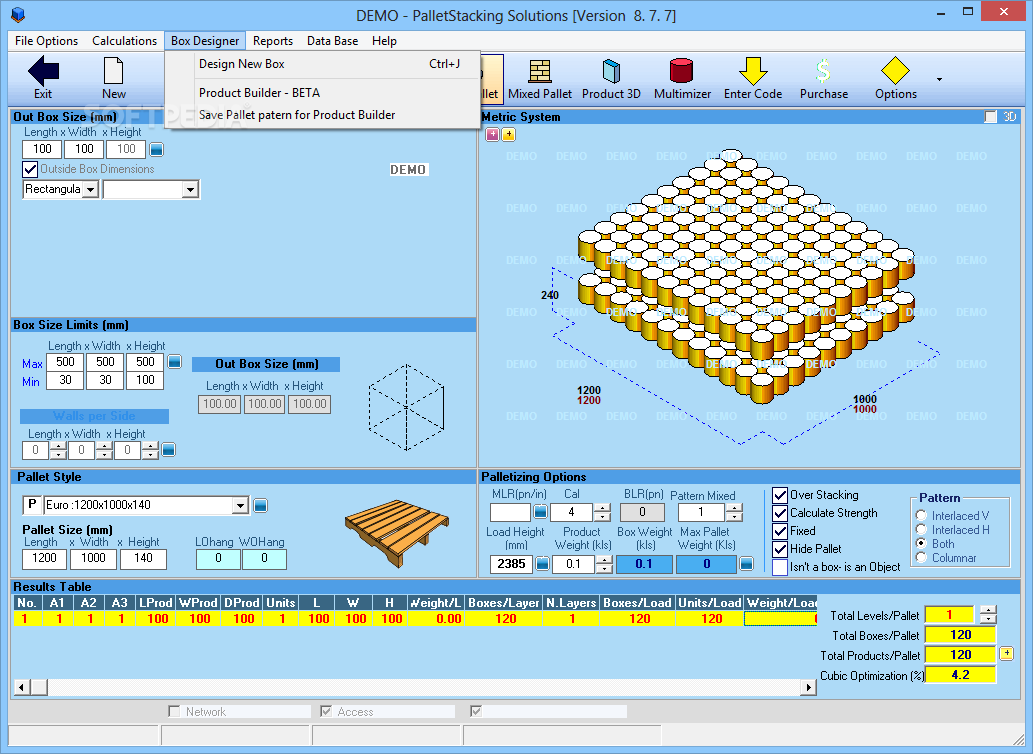Create a New document from toolbar
This screenshot has width=1033, height=754.
[x=113, y=77]
